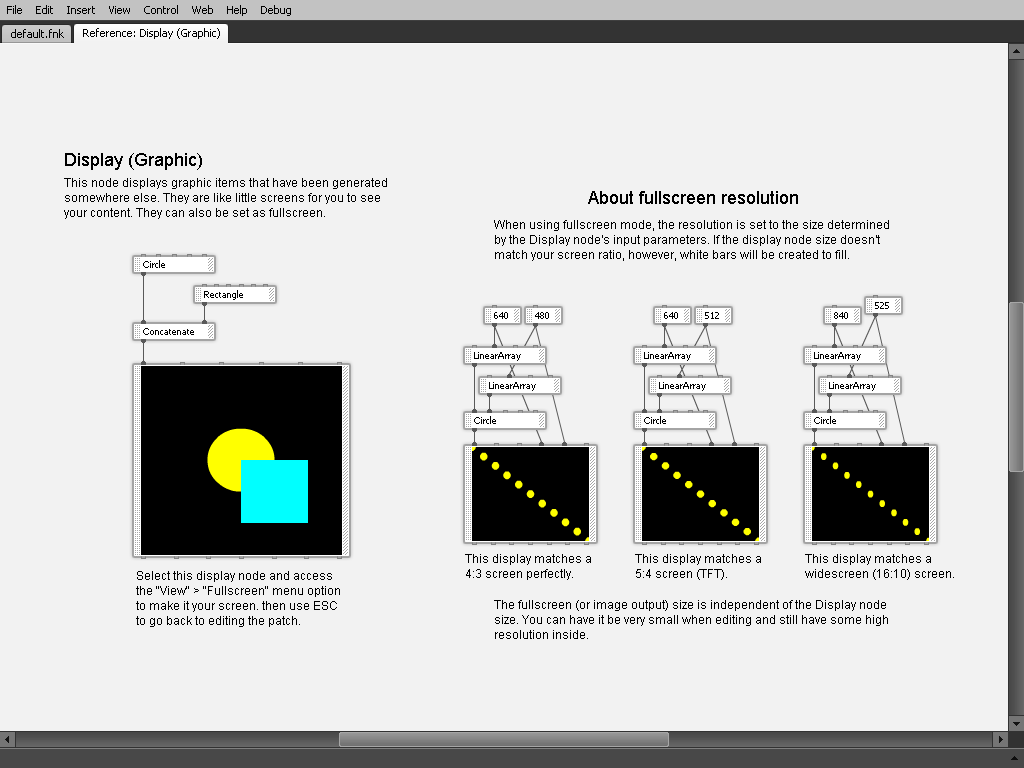Select the Circle node in the 4:3 patch

(505, 421)
